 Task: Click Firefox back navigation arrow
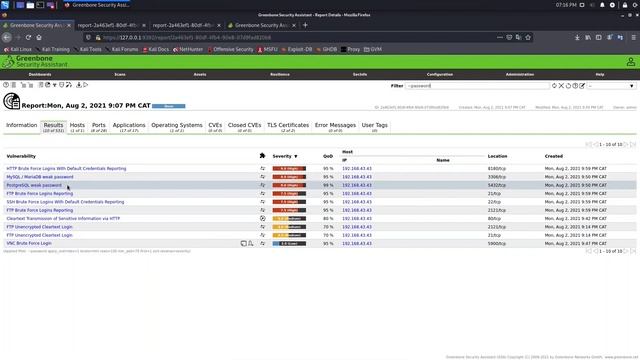[7, 37]
